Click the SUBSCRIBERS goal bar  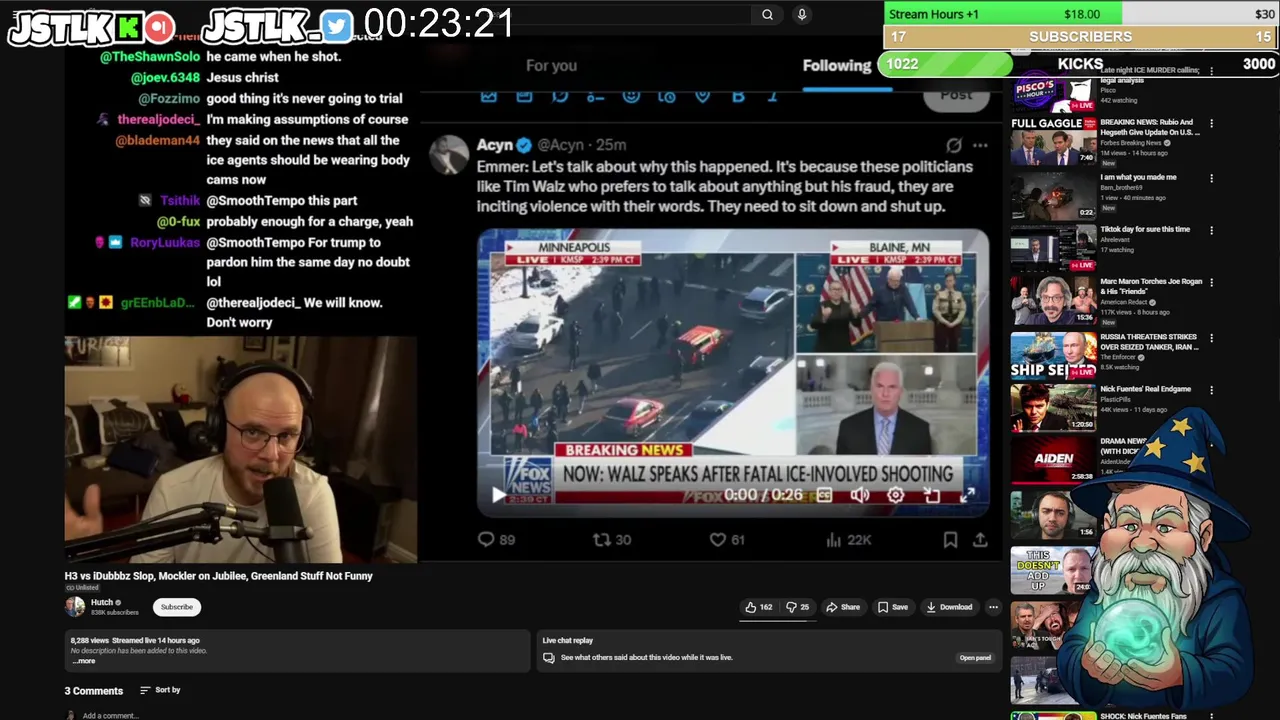(x=1080, y=36)
